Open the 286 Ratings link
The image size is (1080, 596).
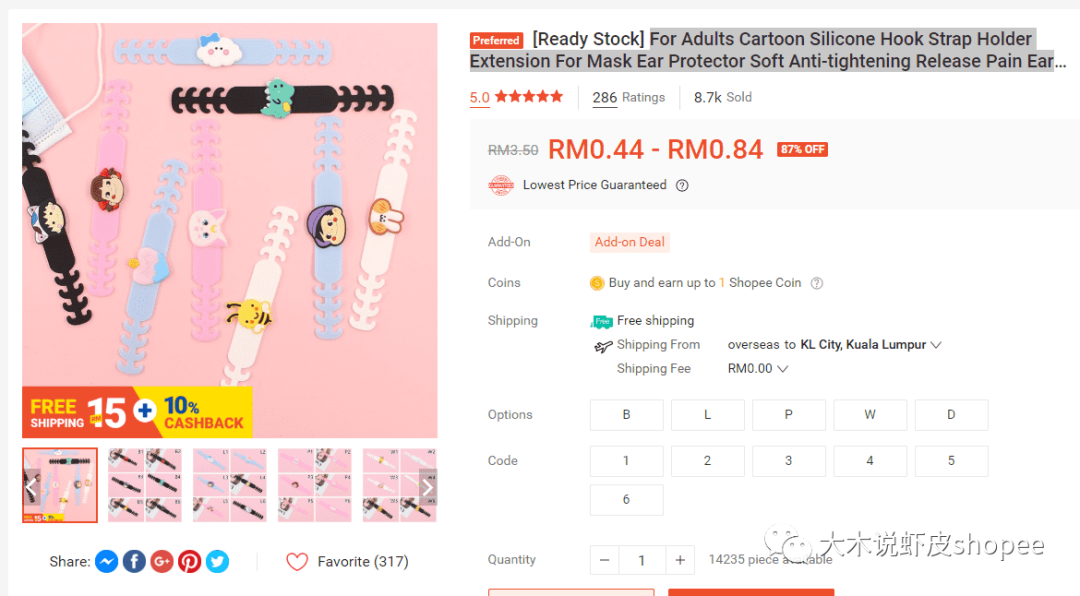tap(628, 97)
